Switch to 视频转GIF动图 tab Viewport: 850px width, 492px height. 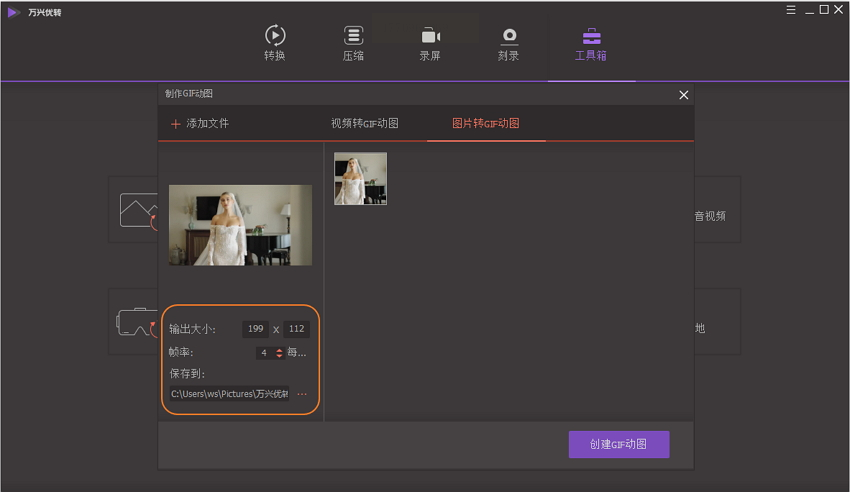click(x=365, y=124)
